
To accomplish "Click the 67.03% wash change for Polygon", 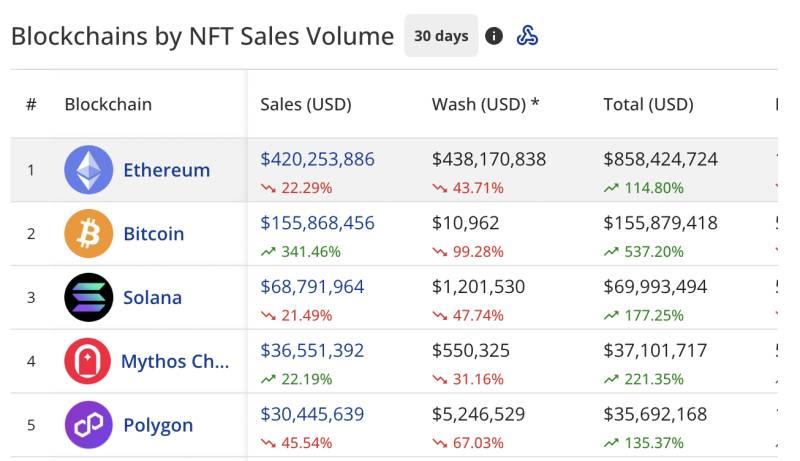I will coord(468,443).
